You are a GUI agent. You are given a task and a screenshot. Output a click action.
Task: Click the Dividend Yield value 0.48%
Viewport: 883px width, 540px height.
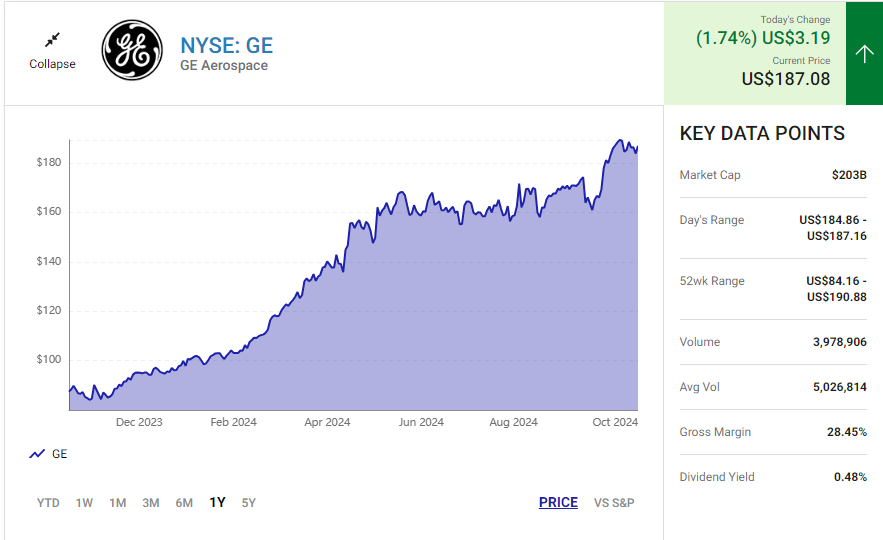tap(850, 477)
